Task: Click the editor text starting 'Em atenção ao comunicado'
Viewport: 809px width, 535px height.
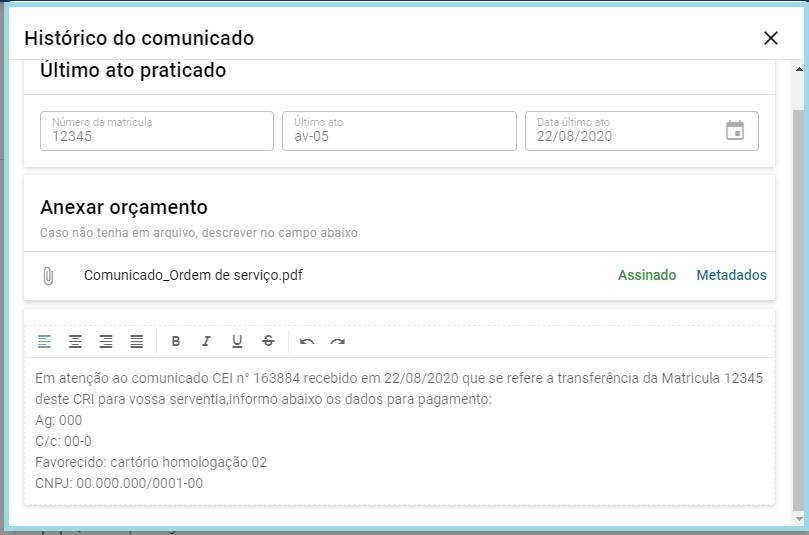Action: (x=399, y=388)
